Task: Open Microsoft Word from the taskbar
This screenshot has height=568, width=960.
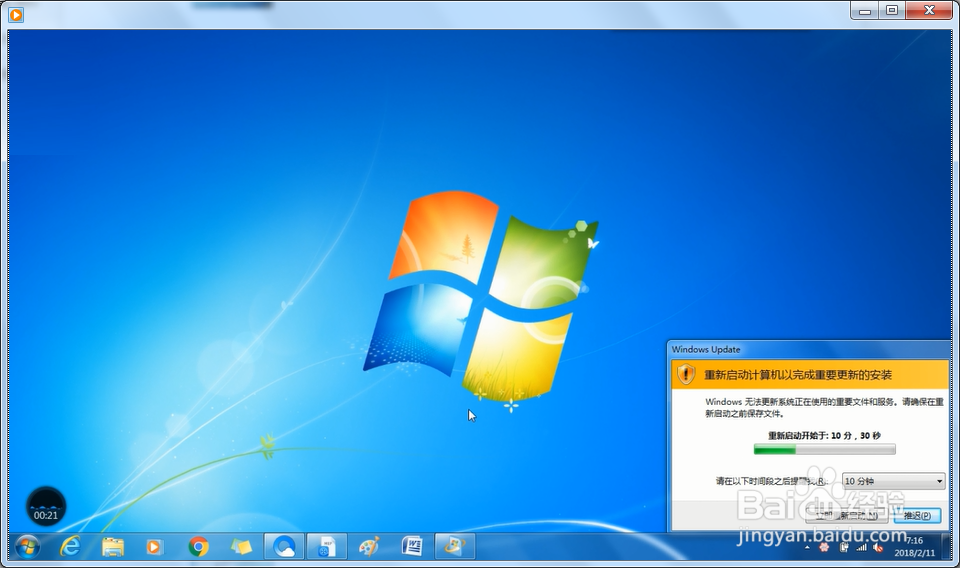Action: pos(412,546)
